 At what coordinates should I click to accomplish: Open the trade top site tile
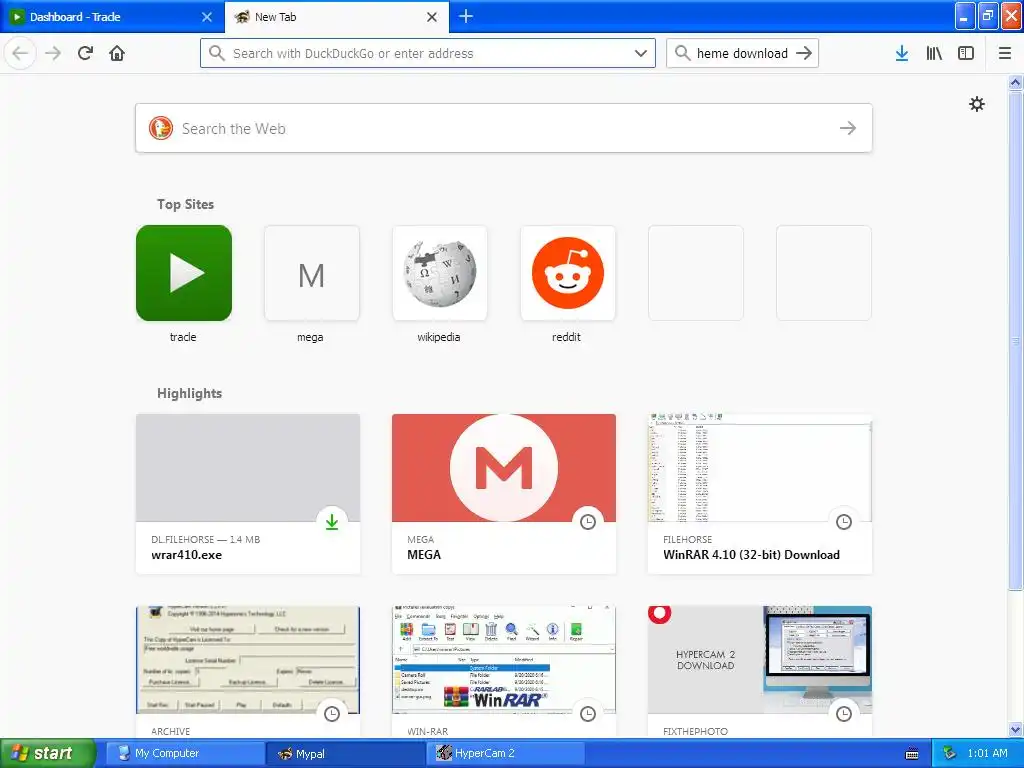coord(184,273)
